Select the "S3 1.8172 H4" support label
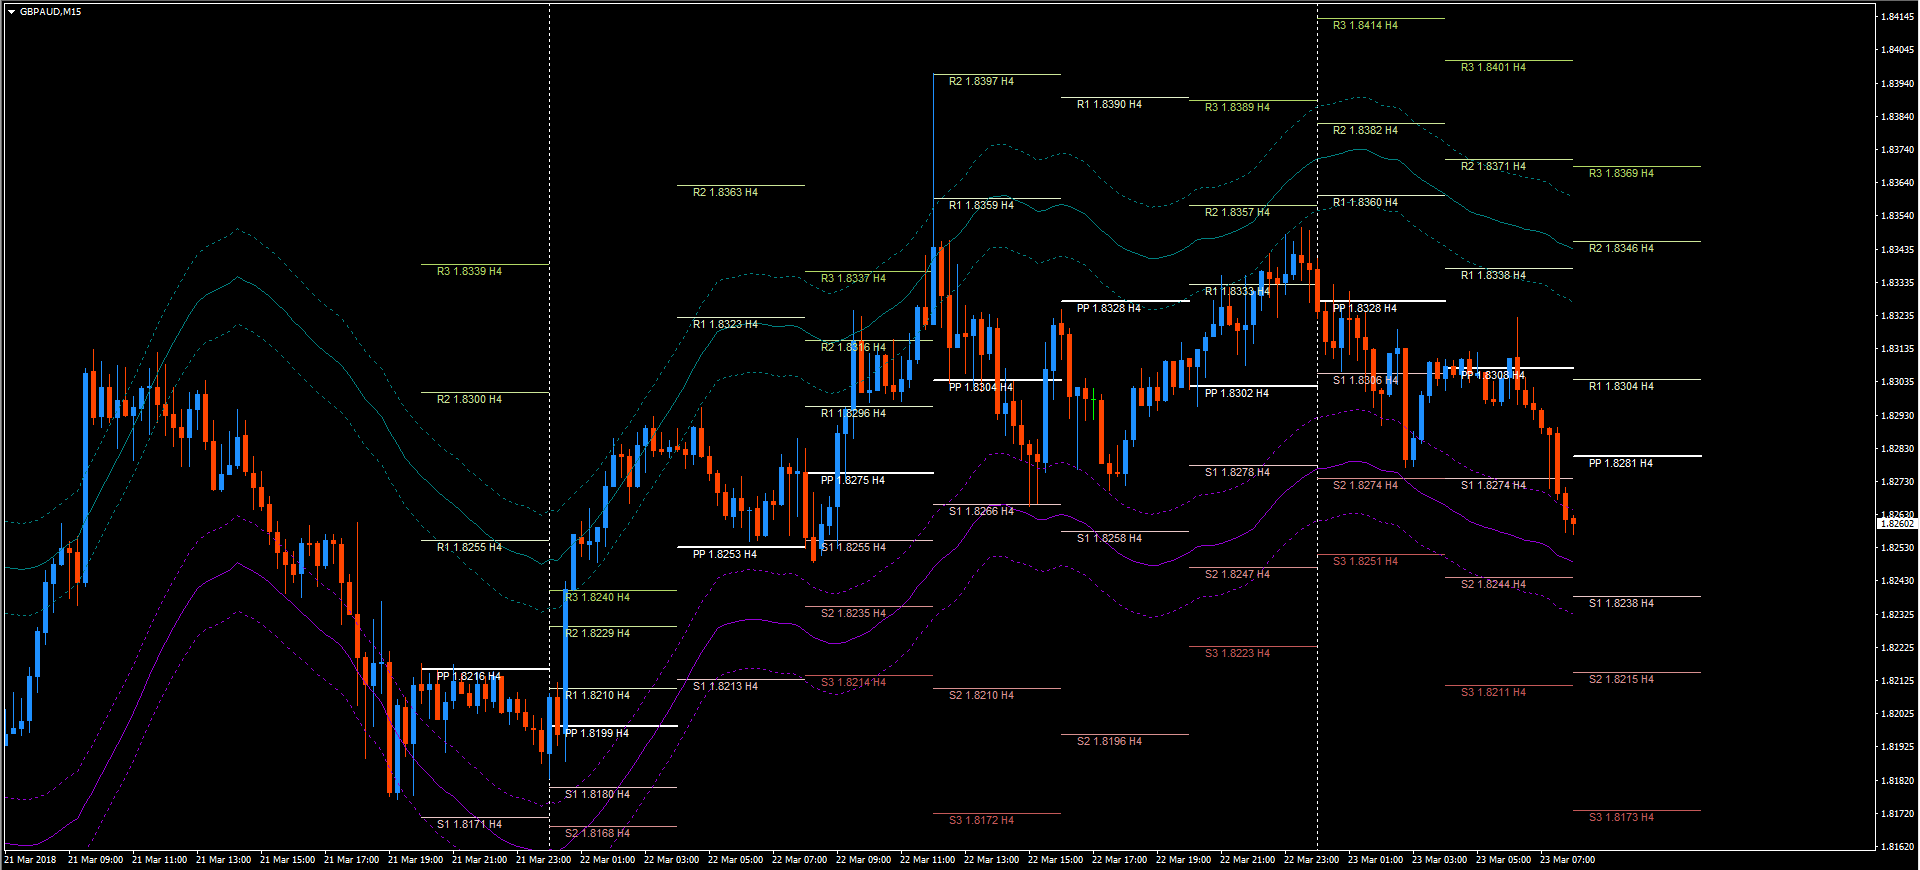This screenshot has height=870, width=1920. pos(981,821)
